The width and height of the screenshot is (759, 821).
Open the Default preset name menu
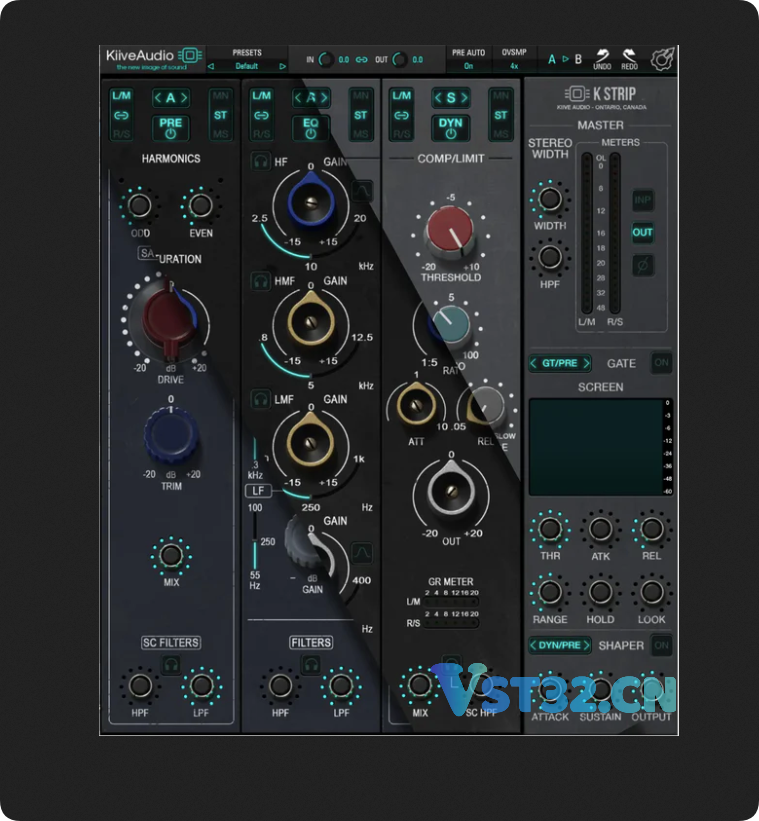(247, 66)
